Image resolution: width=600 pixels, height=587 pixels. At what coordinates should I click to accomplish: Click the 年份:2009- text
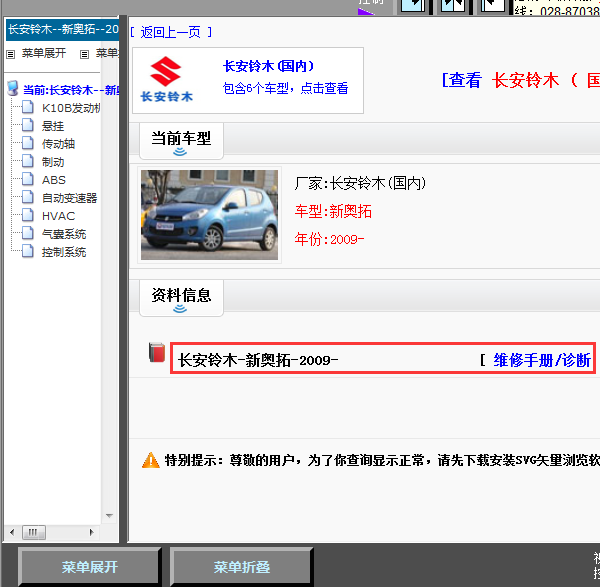click(329, 240)
